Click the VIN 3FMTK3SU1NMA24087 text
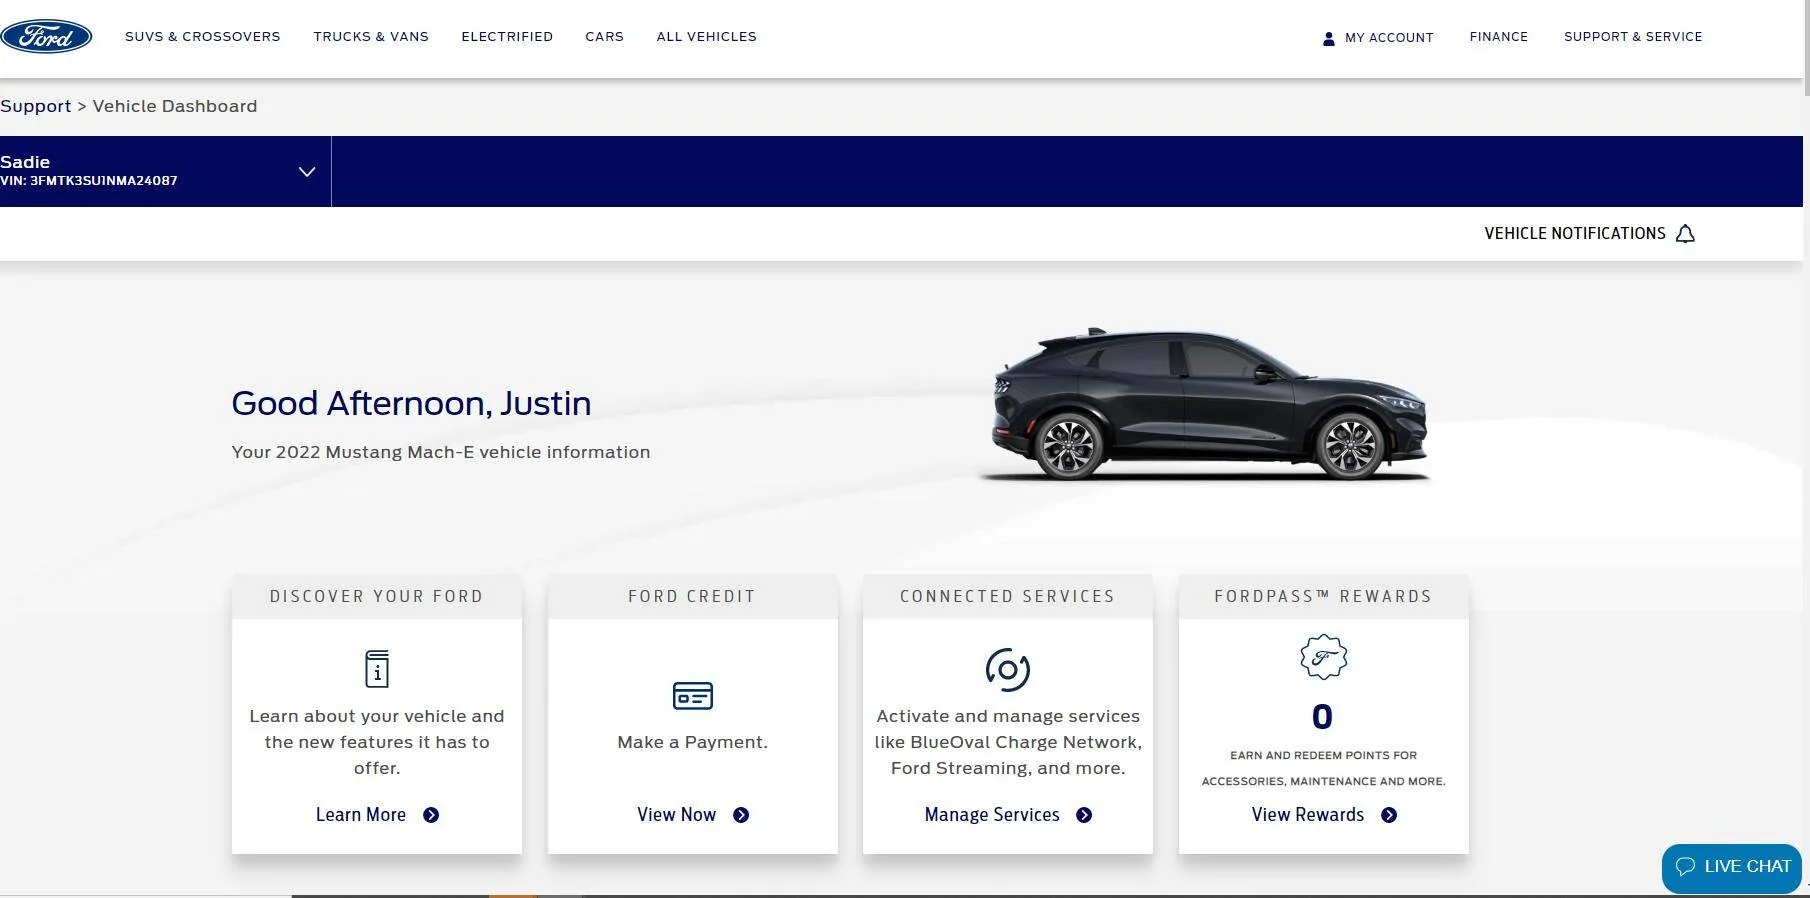This screenshot has height=898, width=1810. click(x=89, y=181)
